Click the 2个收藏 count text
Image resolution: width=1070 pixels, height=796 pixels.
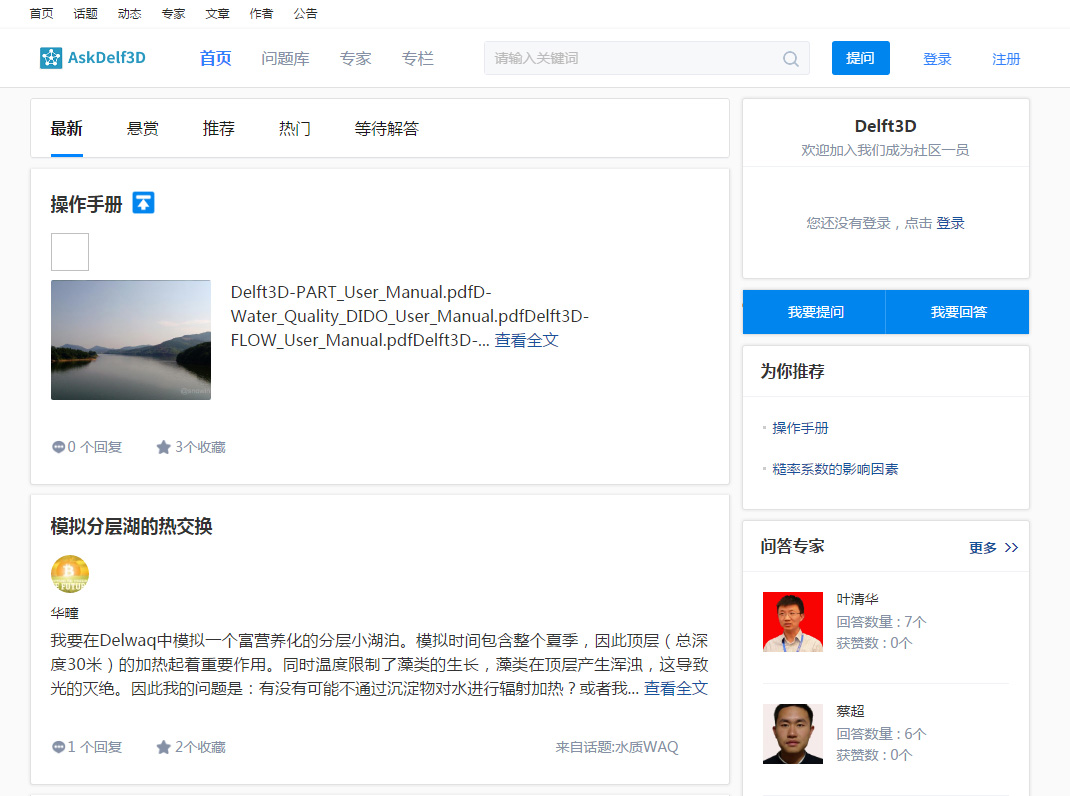(200, 747)
